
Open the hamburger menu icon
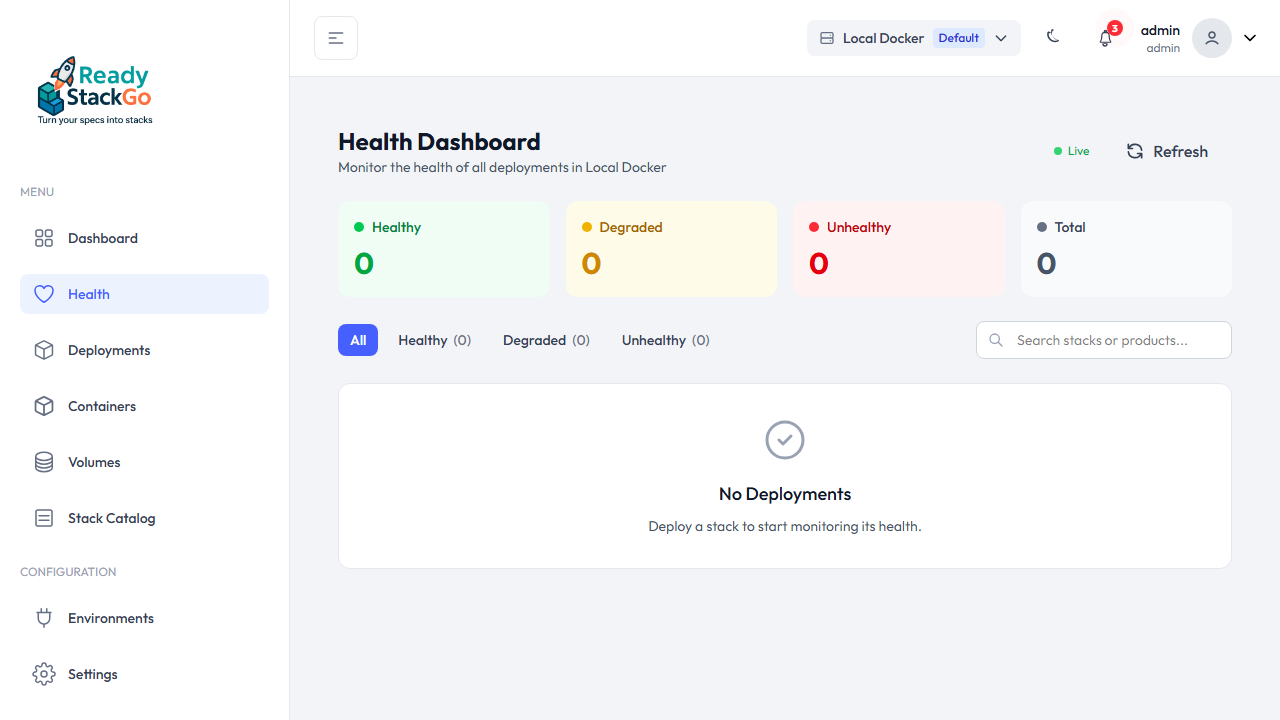(x=335, y=37)
